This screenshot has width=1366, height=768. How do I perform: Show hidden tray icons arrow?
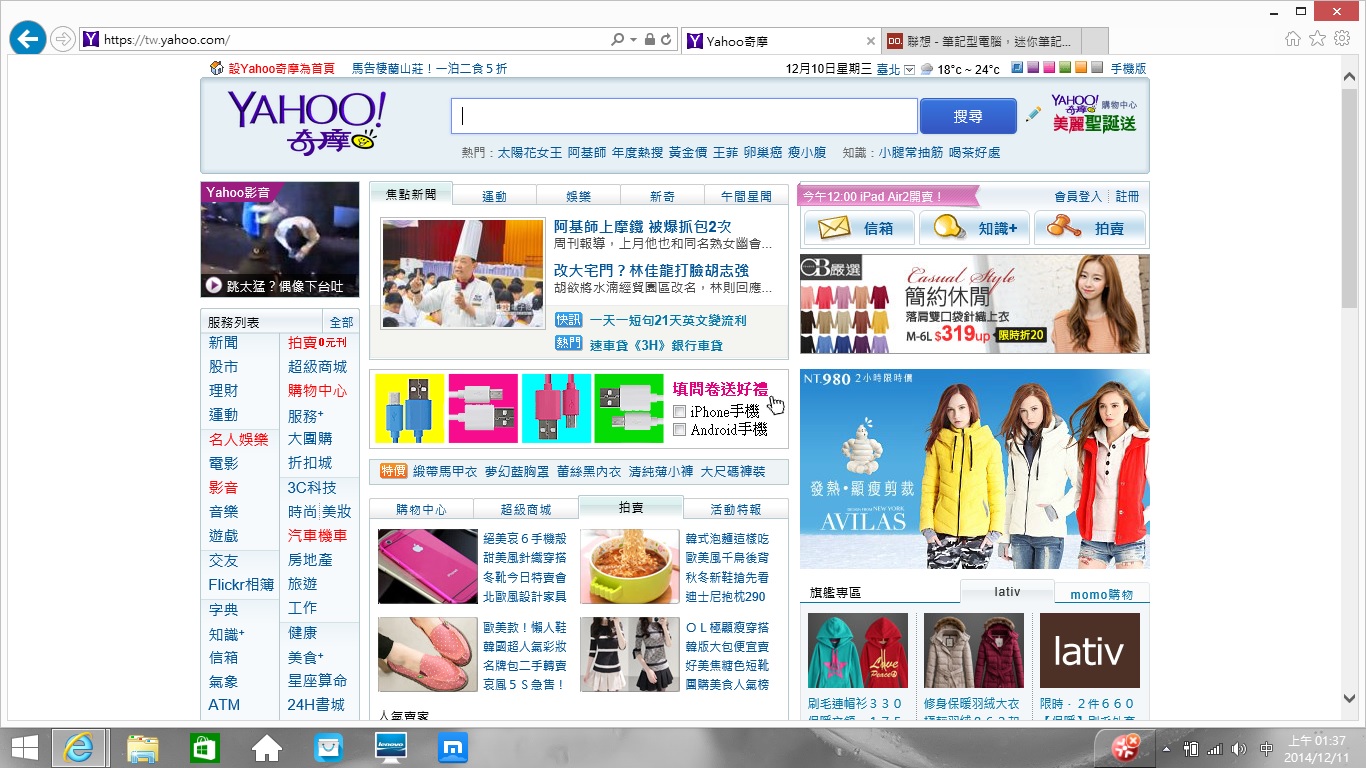[1167, 748]
